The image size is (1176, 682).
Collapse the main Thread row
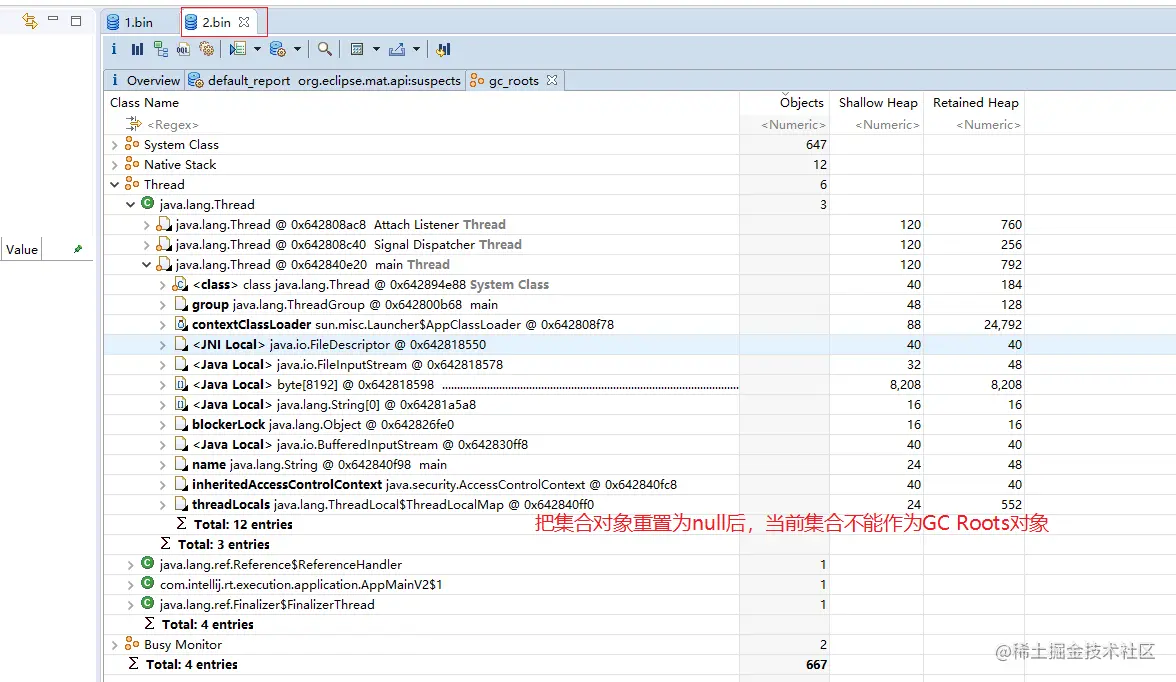147,264
